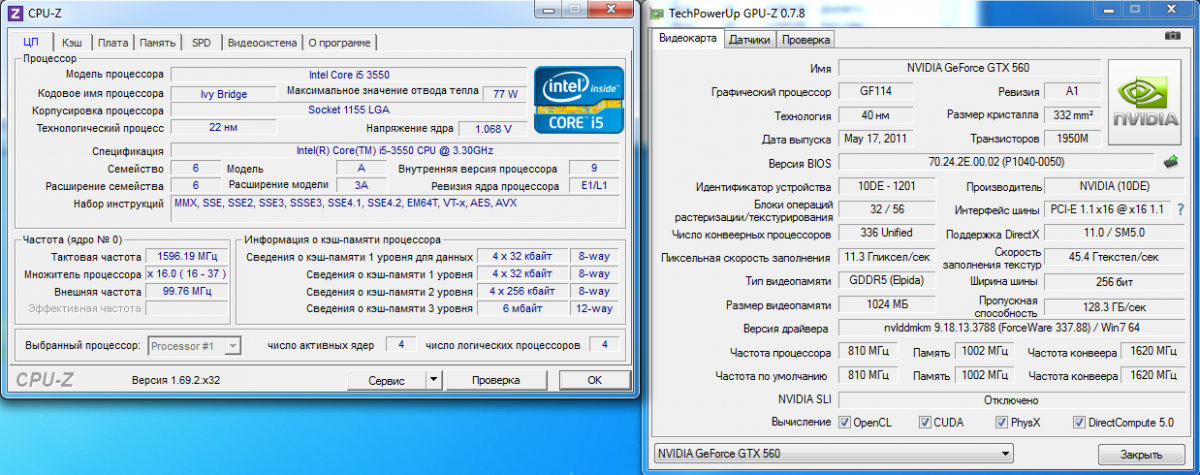Click the 1596.19 МГц core speed field
This screenshot has height=475, width=1200.
click(187, 256)
